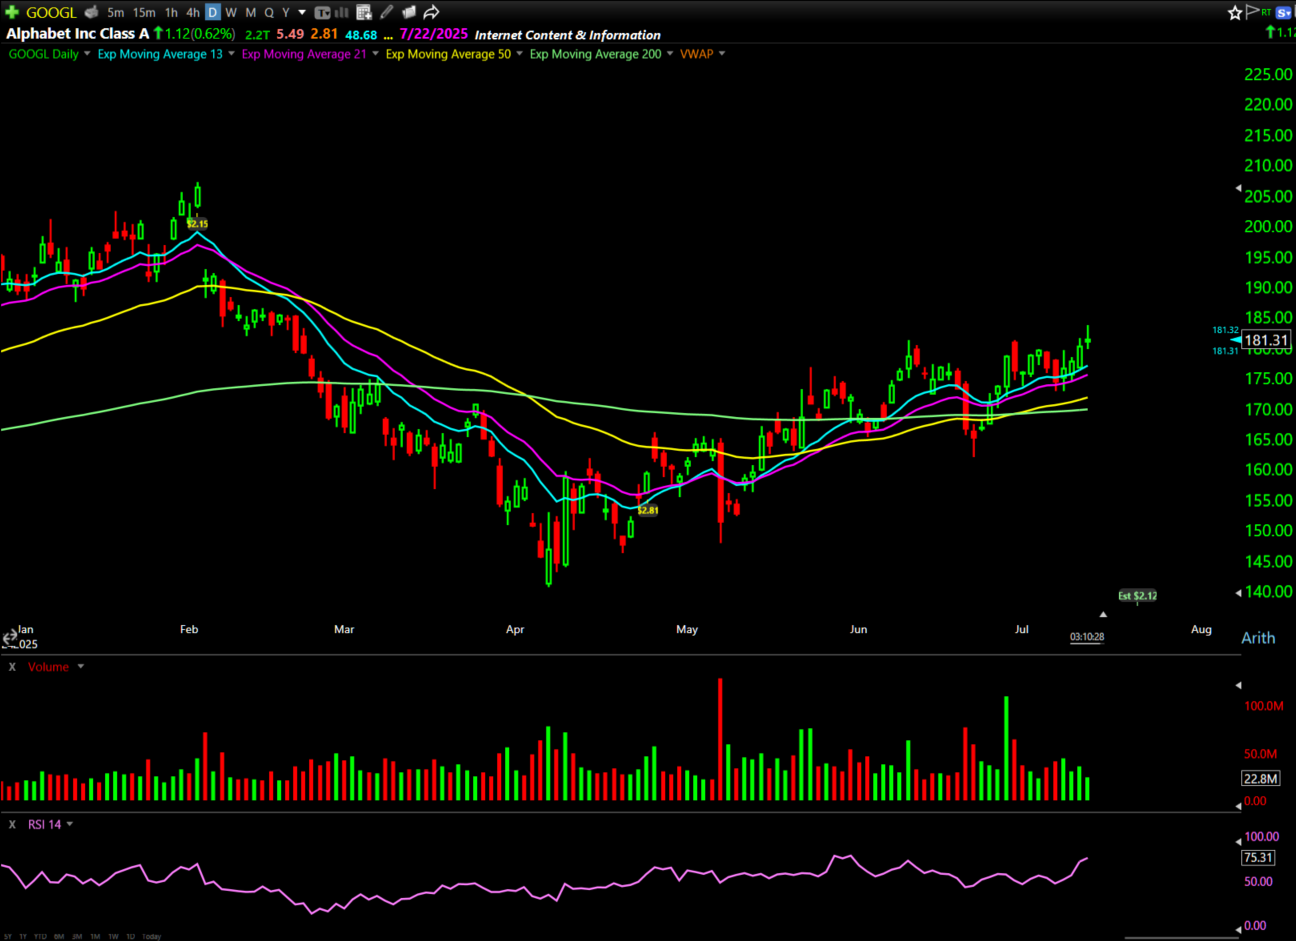Click the small triangle atop the Volume axis
This screenshot has height=941, width=1296.
point(1238,686)
